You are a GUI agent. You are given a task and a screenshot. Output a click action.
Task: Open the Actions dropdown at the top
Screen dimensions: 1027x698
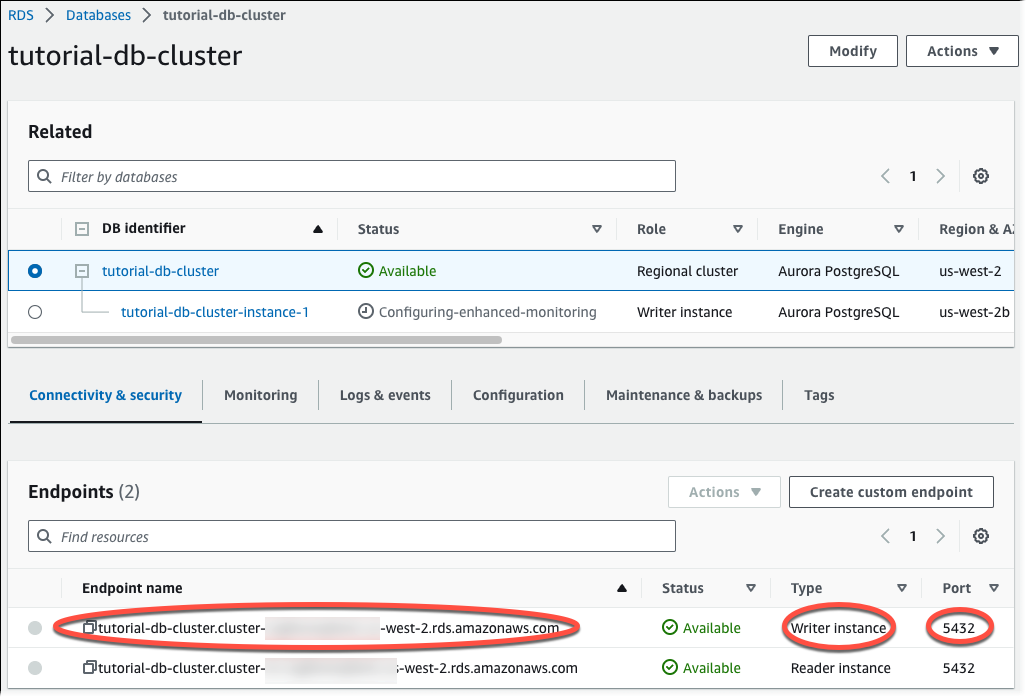[960, 51]
